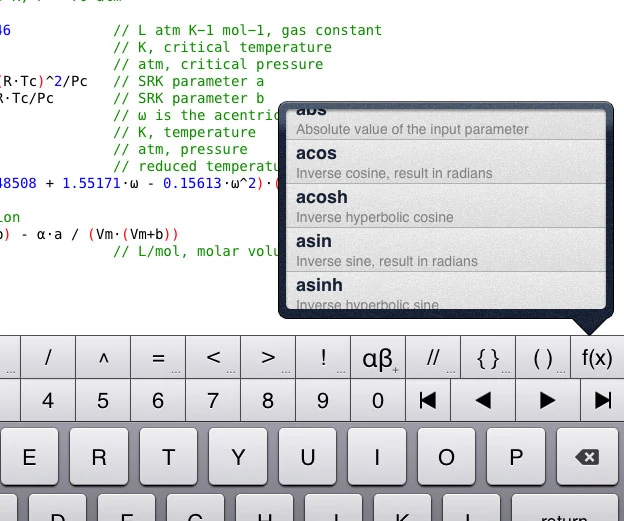Tap the greater-than > key
The width and height of the screenshot is (624, 521).
point(268,357)
